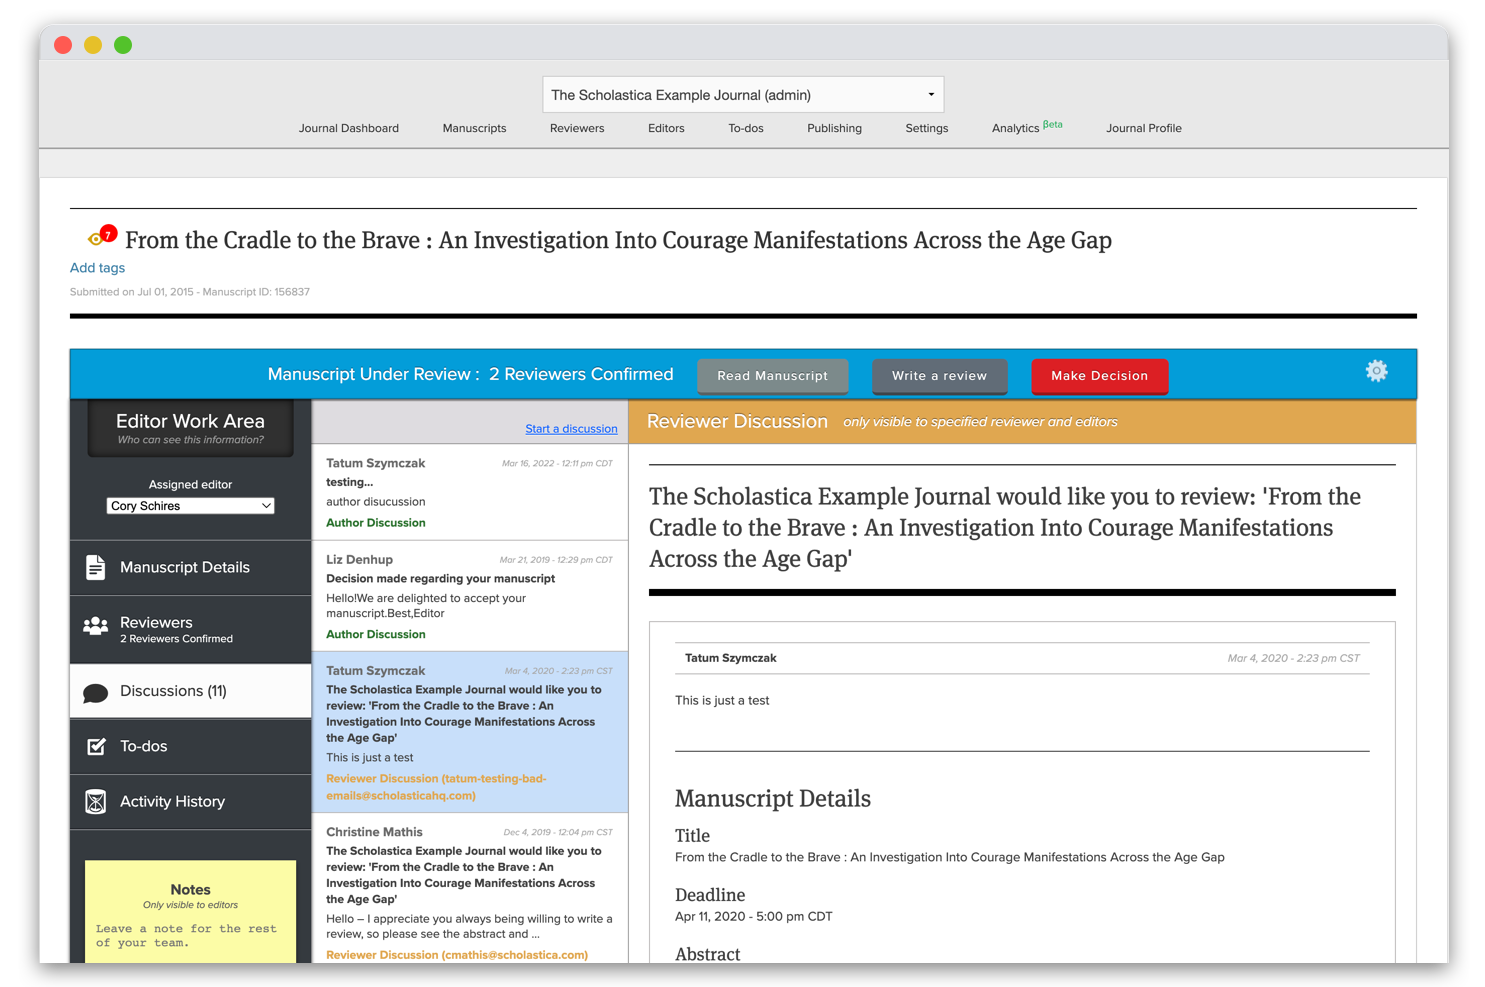This screenshot has height=987, width=1485.
Task: Open Christine Mathis discussion entry
Action: [x=470, y=890]
